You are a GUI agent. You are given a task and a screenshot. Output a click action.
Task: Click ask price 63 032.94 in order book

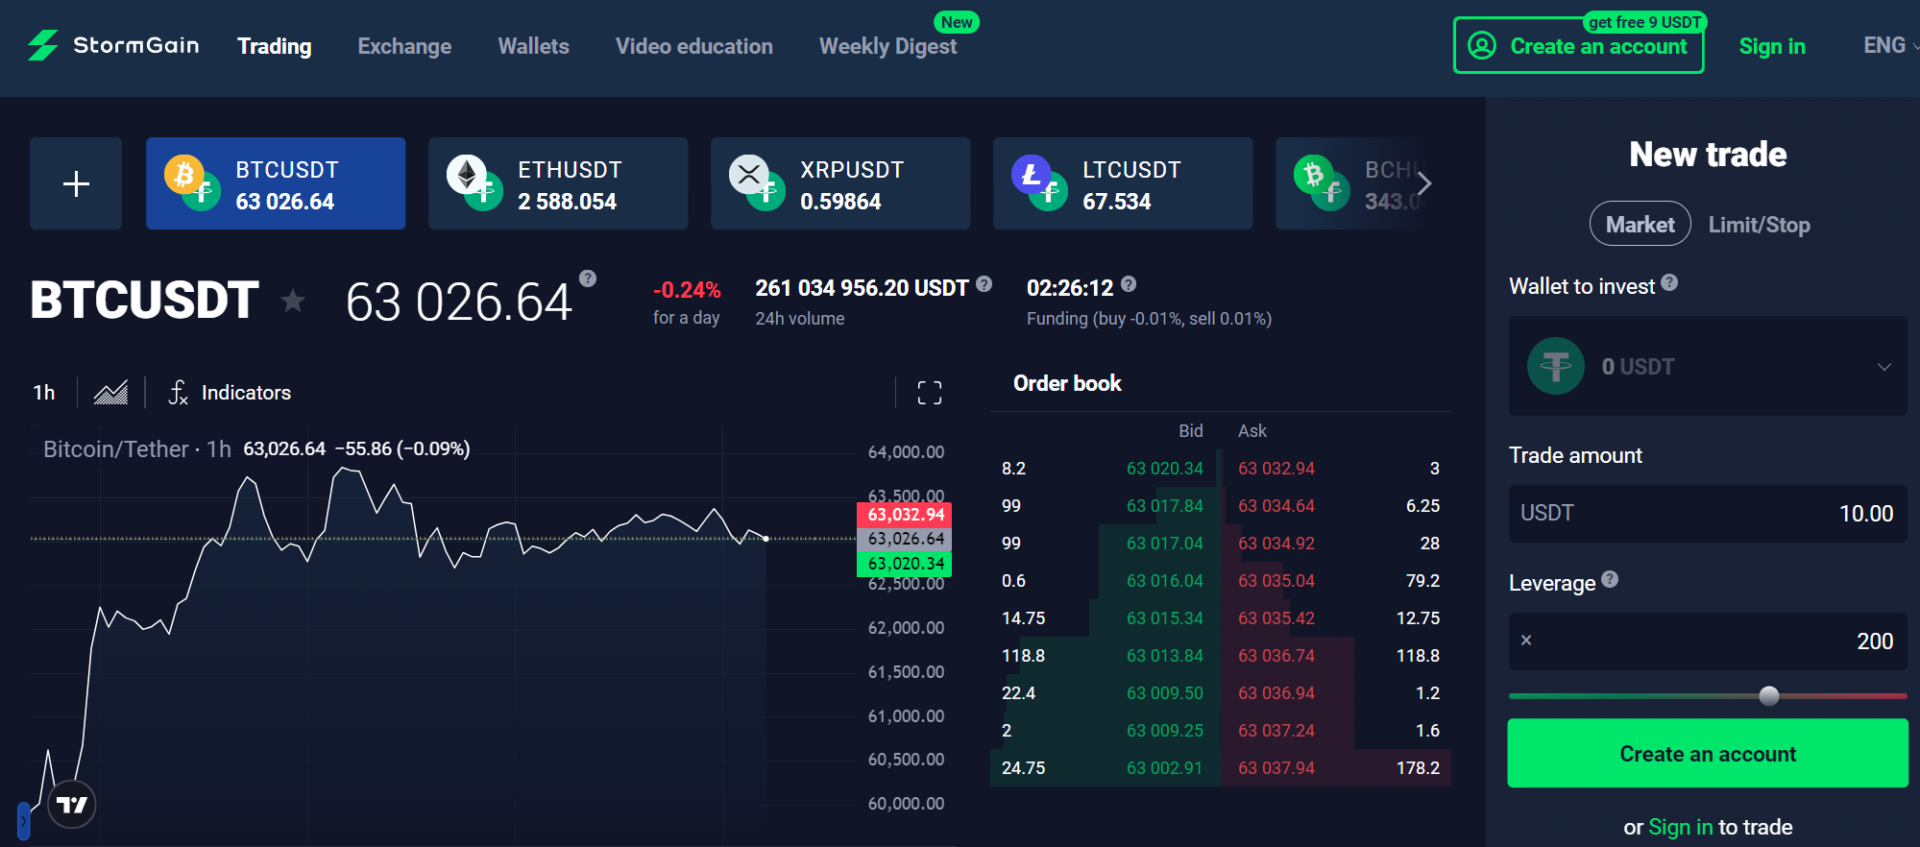point(1276,468)
